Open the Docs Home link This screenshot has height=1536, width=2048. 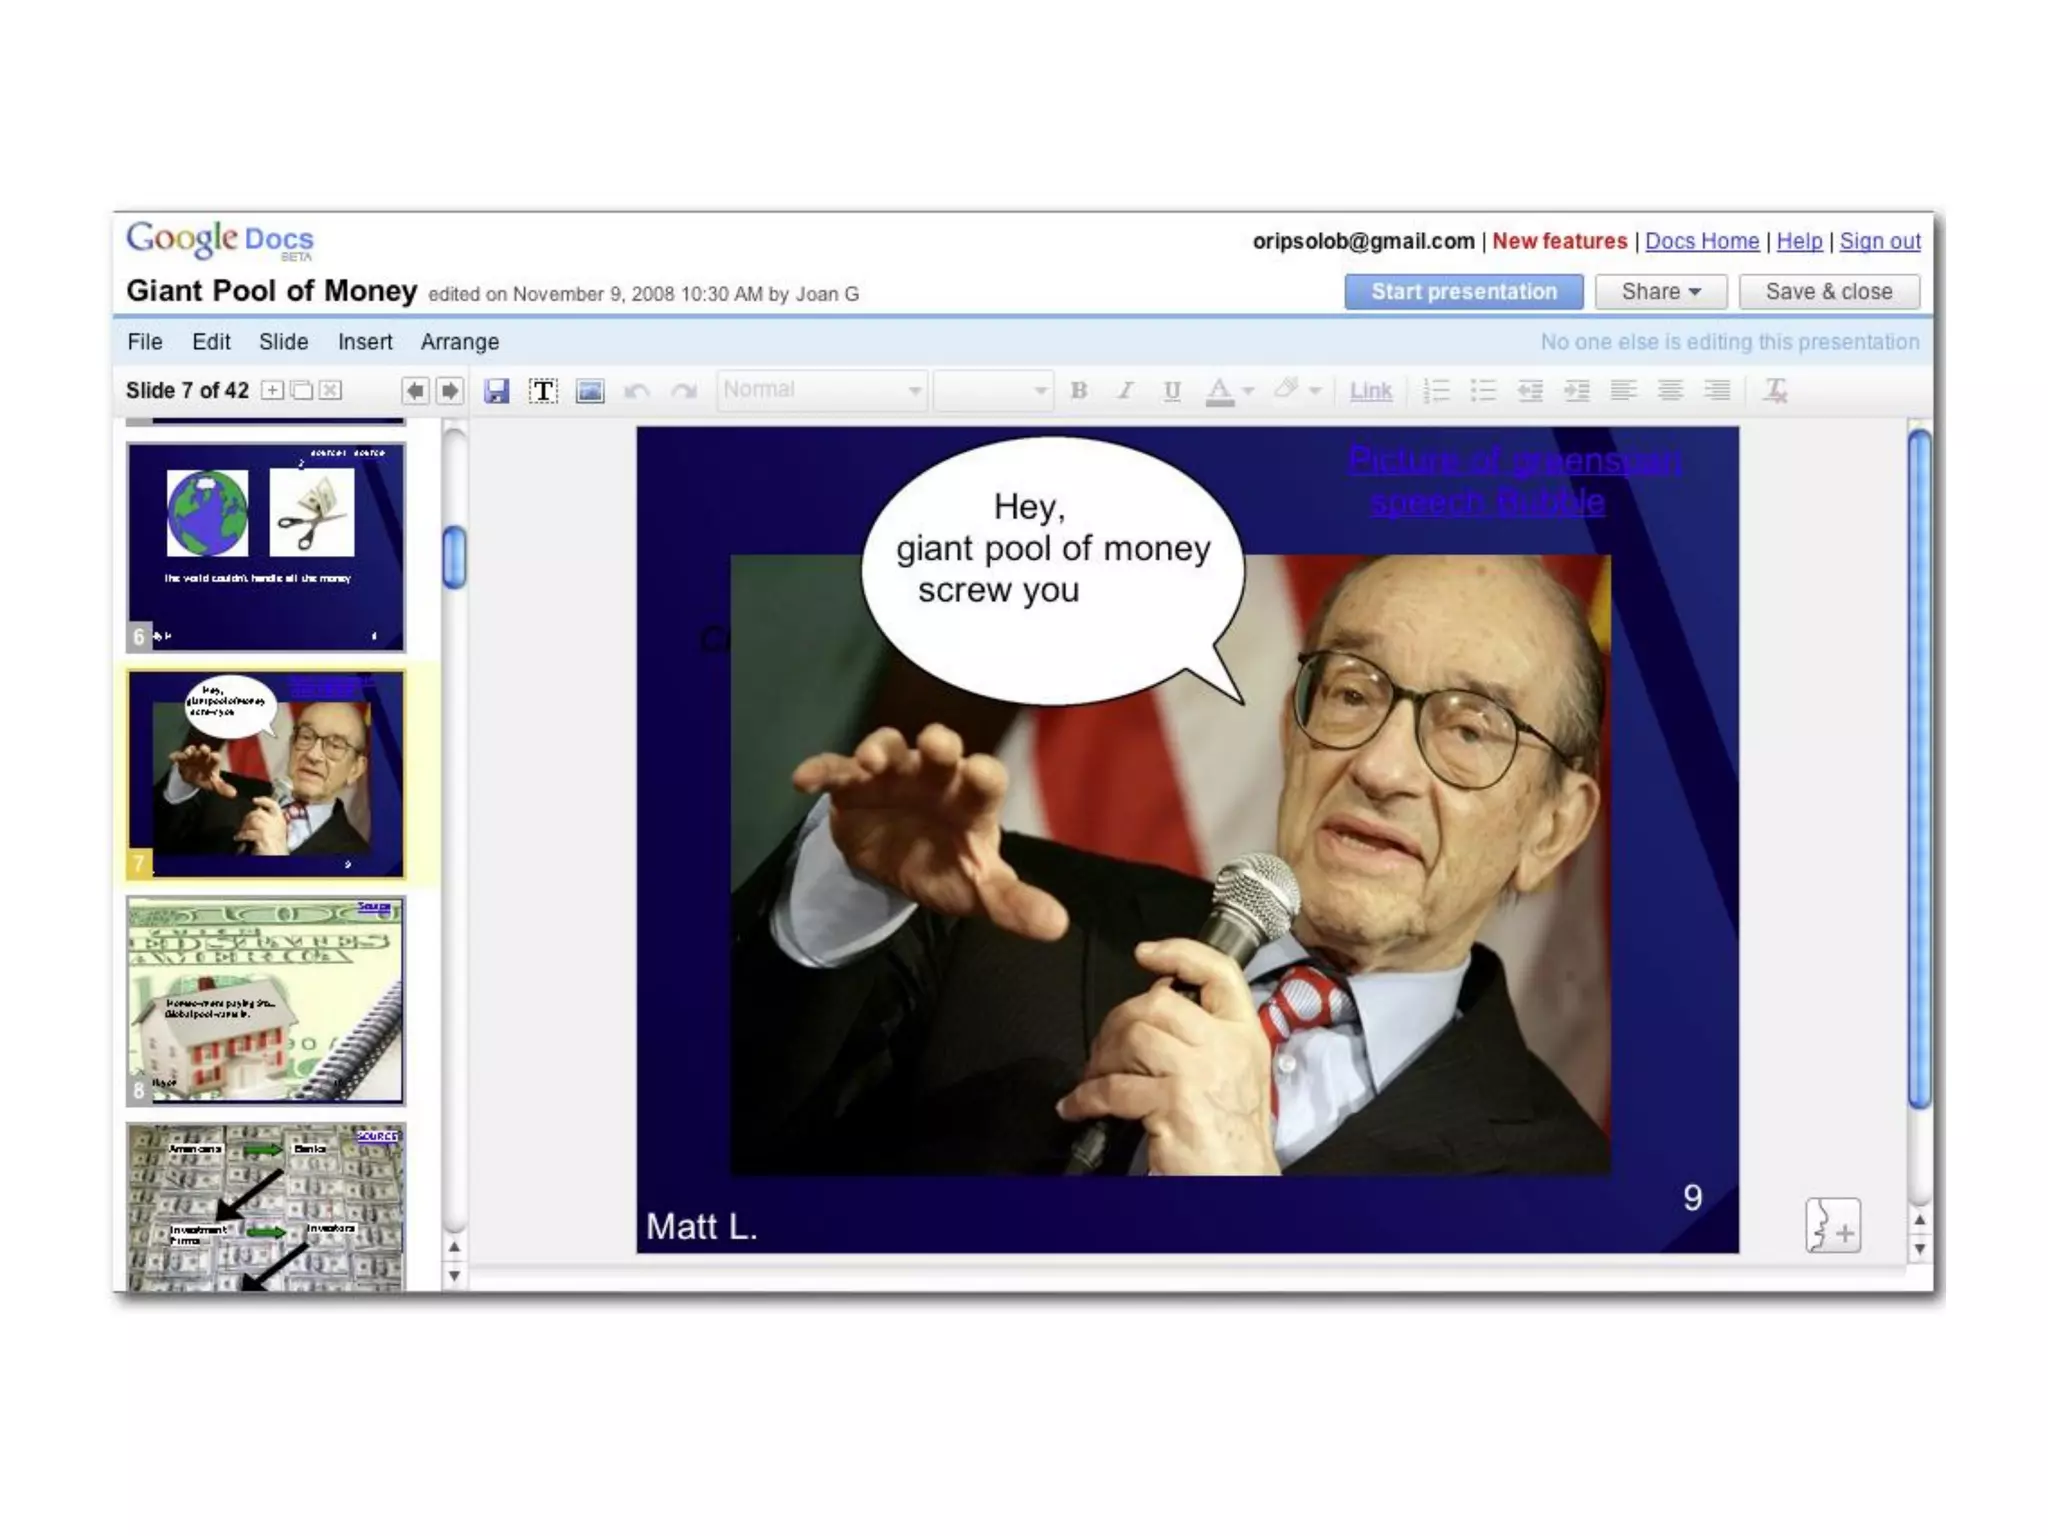coord(1701,241)
